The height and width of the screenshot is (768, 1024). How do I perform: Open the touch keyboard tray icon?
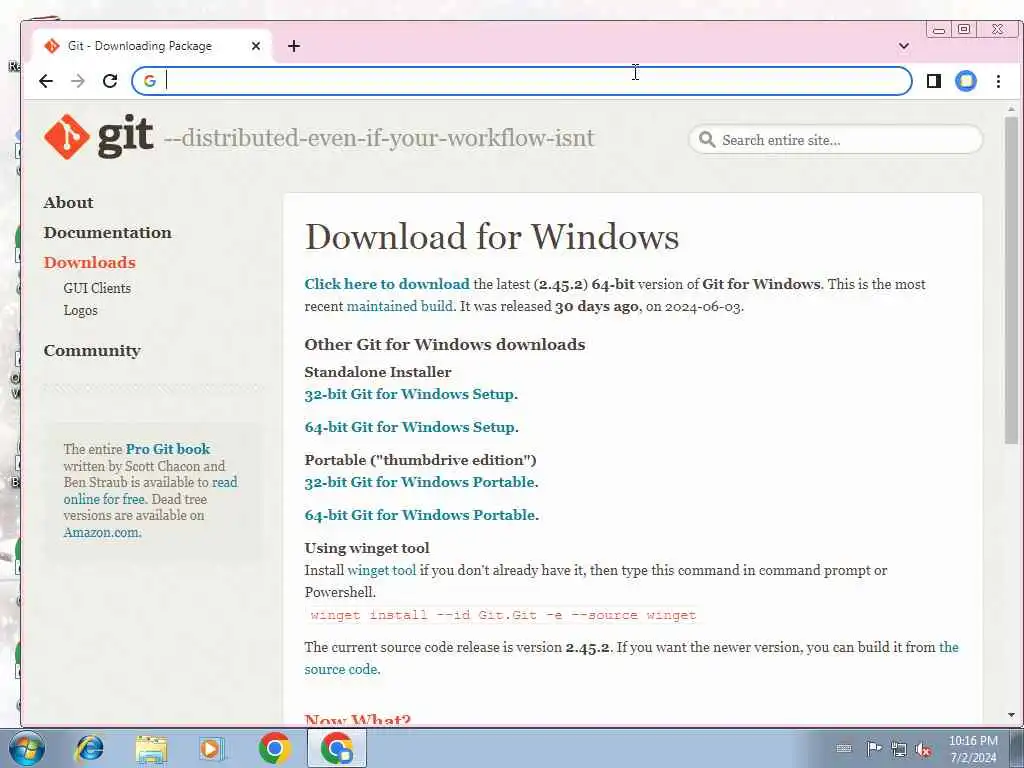click(844, 748)
